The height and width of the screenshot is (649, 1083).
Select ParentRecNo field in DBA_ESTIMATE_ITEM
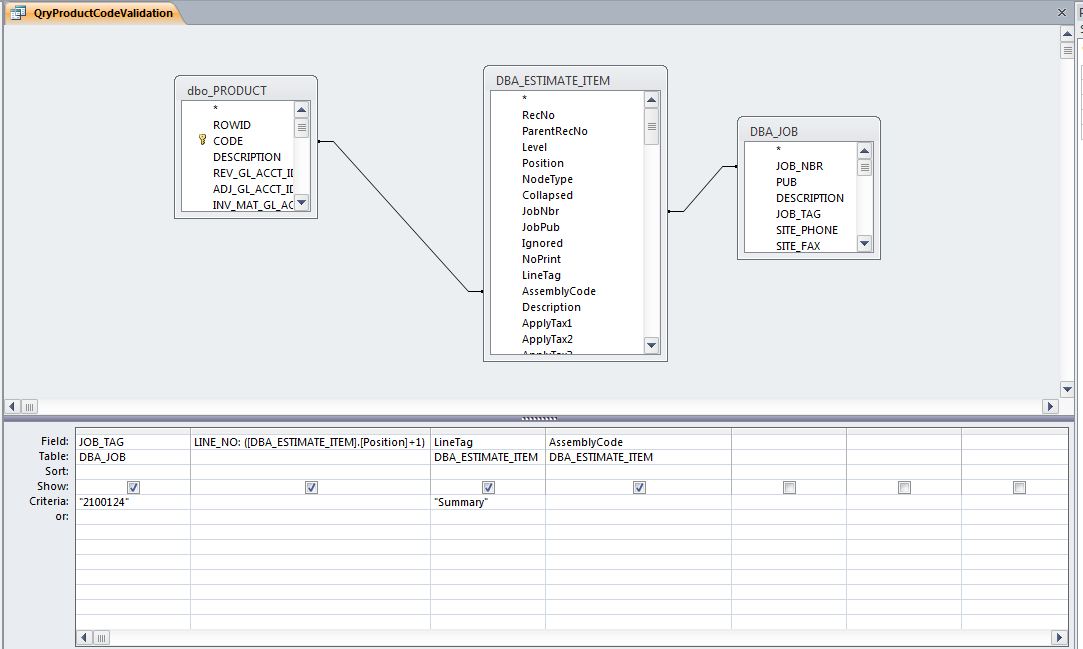point(555,131)
